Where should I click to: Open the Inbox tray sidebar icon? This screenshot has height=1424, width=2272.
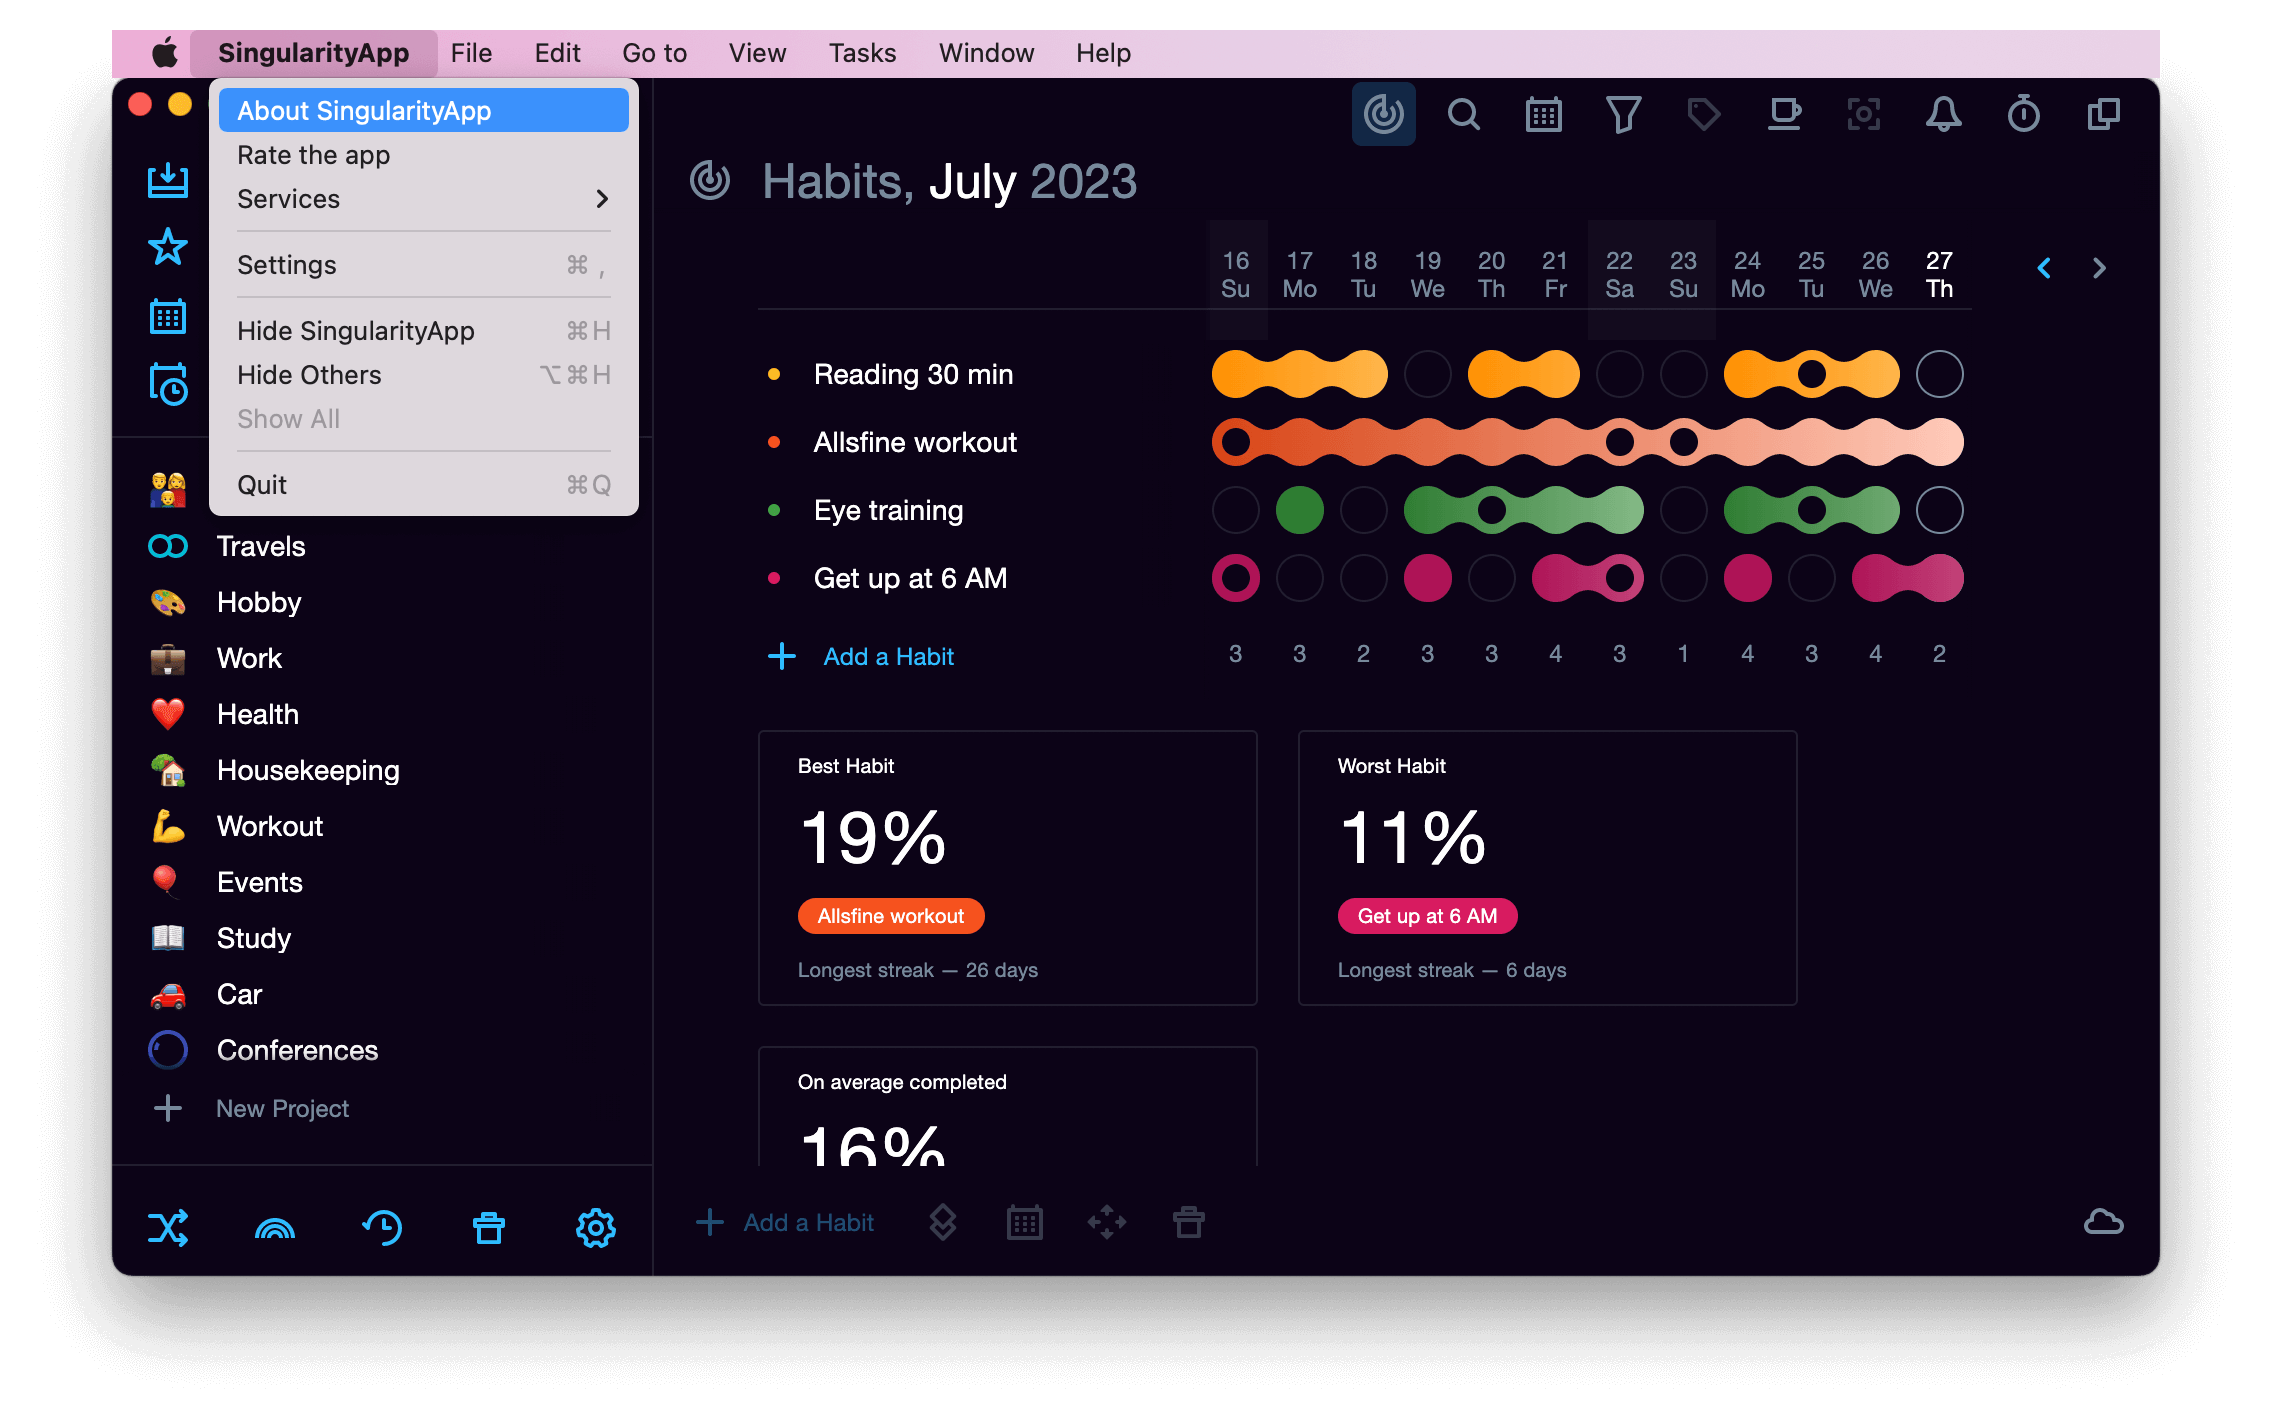(168, 181)
